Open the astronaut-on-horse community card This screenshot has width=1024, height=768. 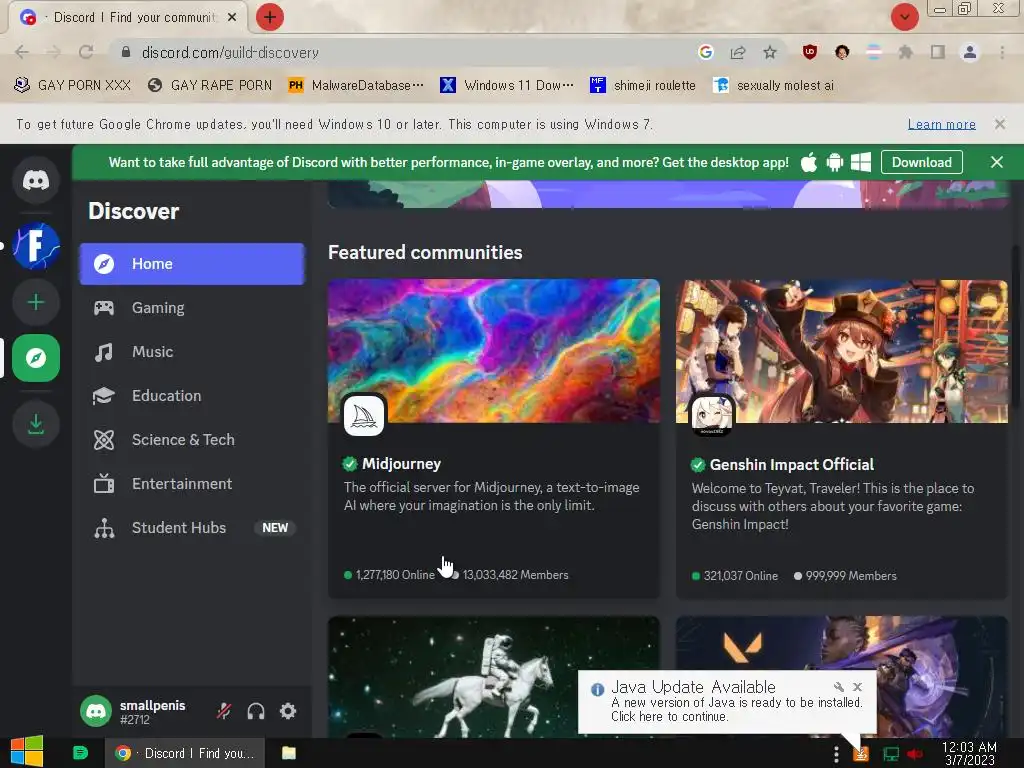tap(494, 677)
